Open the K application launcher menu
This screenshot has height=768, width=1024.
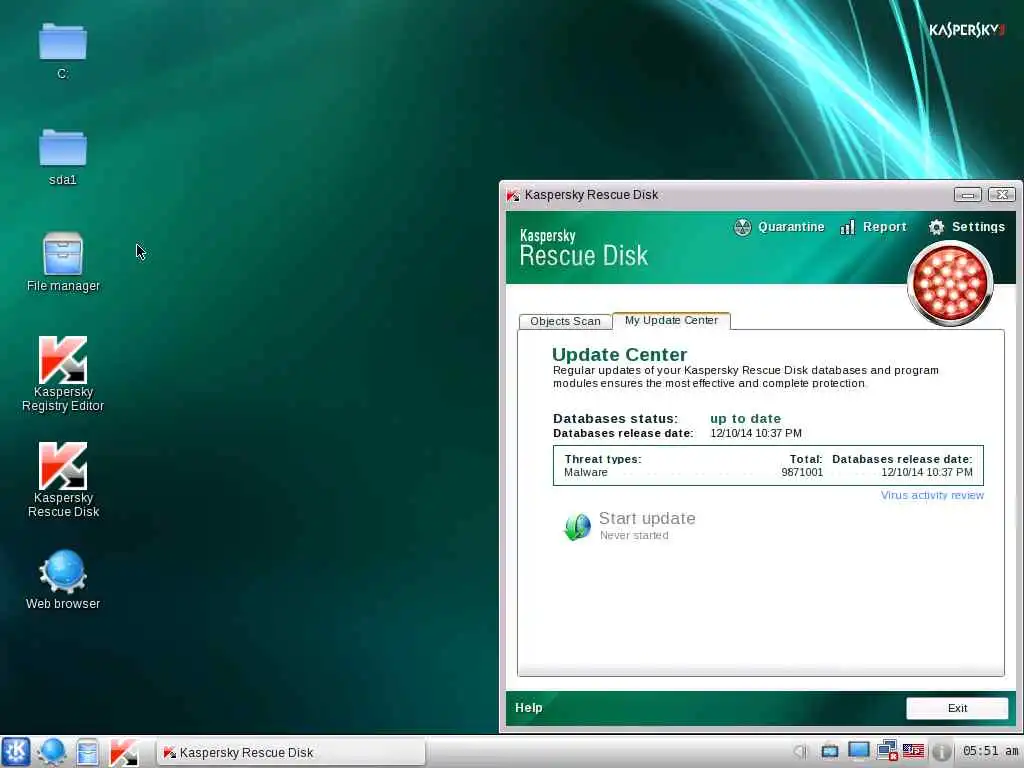pos(16,751)
